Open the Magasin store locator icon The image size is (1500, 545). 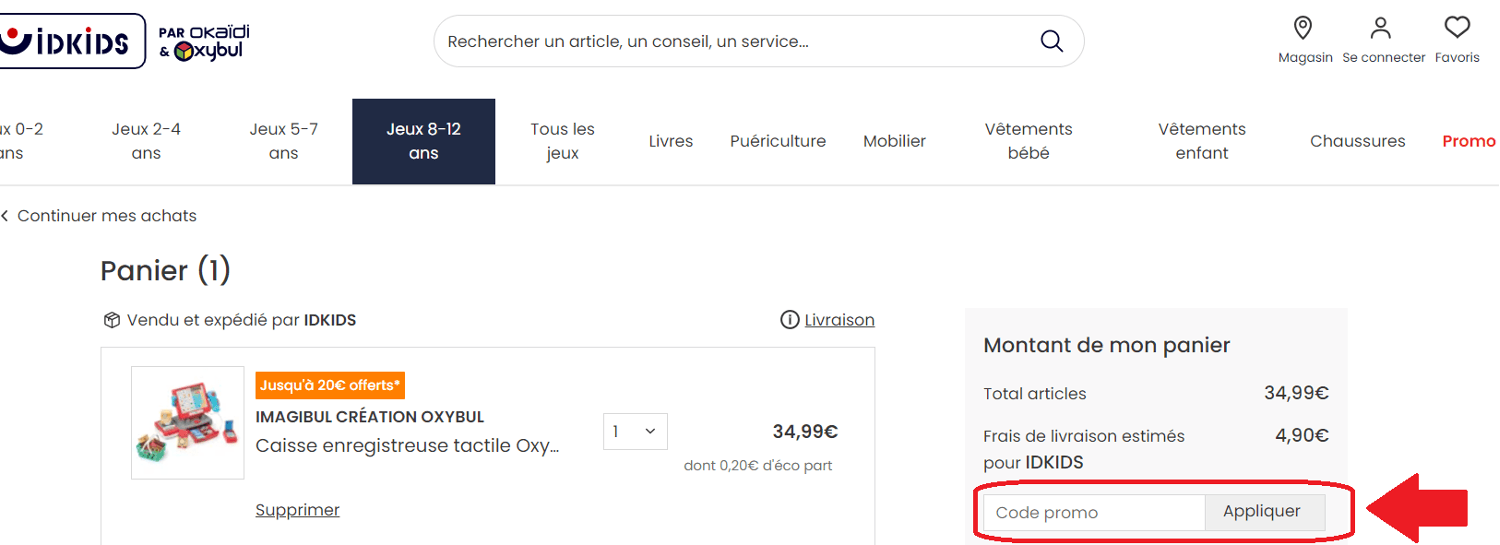[1303, 27]
